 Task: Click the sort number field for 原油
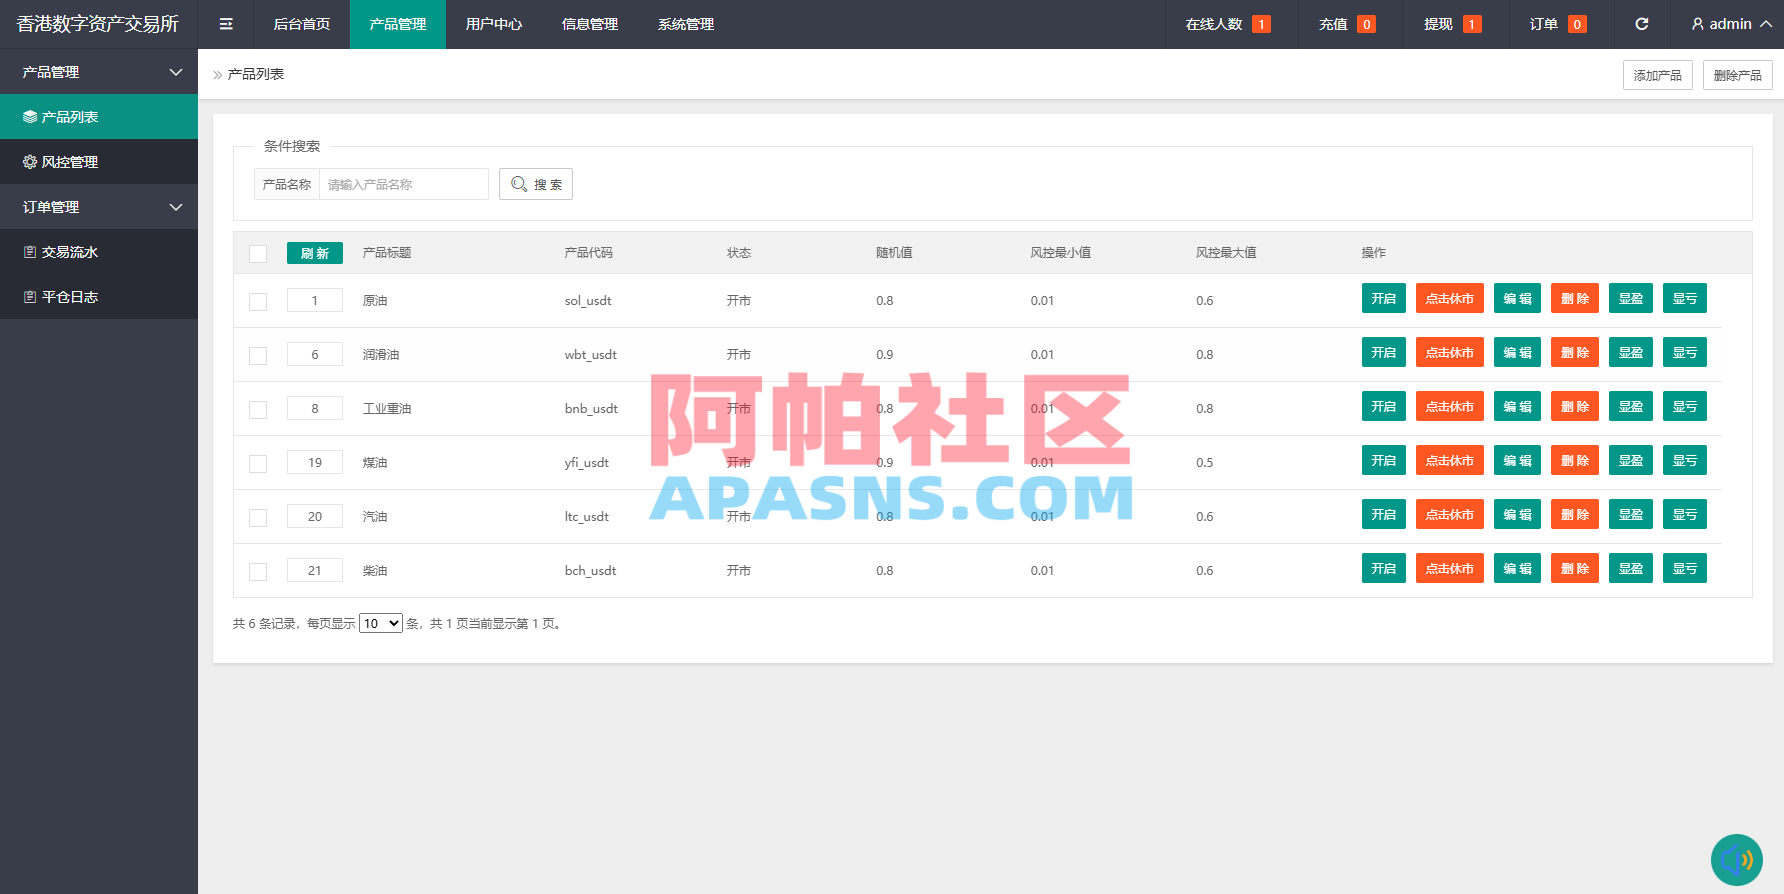[x=315, y=300]
